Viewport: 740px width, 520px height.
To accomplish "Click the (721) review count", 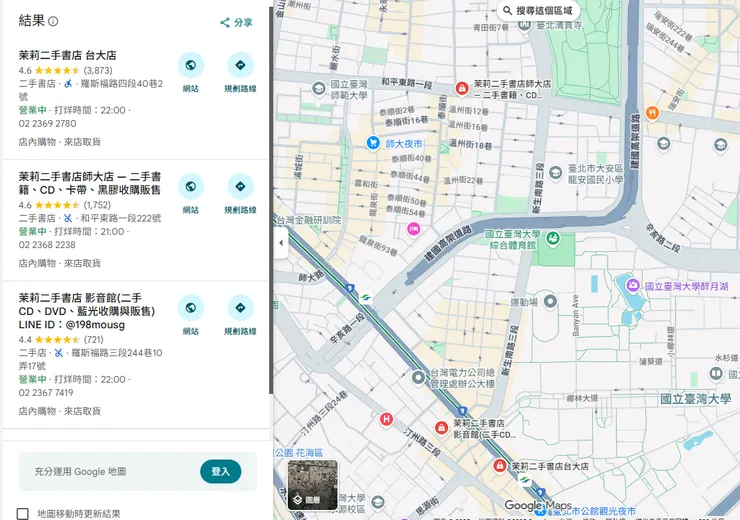I will [x=93, y=339].
